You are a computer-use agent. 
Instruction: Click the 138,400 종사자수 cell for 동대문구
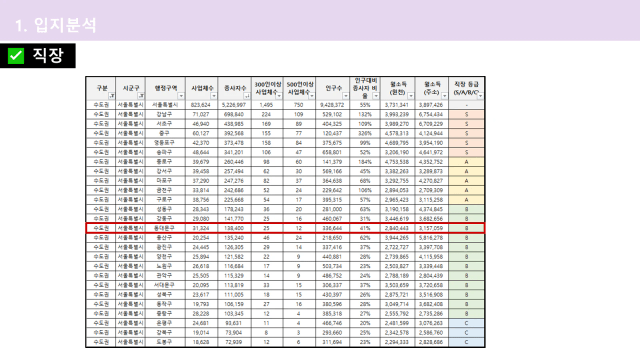tap(233, 228)
